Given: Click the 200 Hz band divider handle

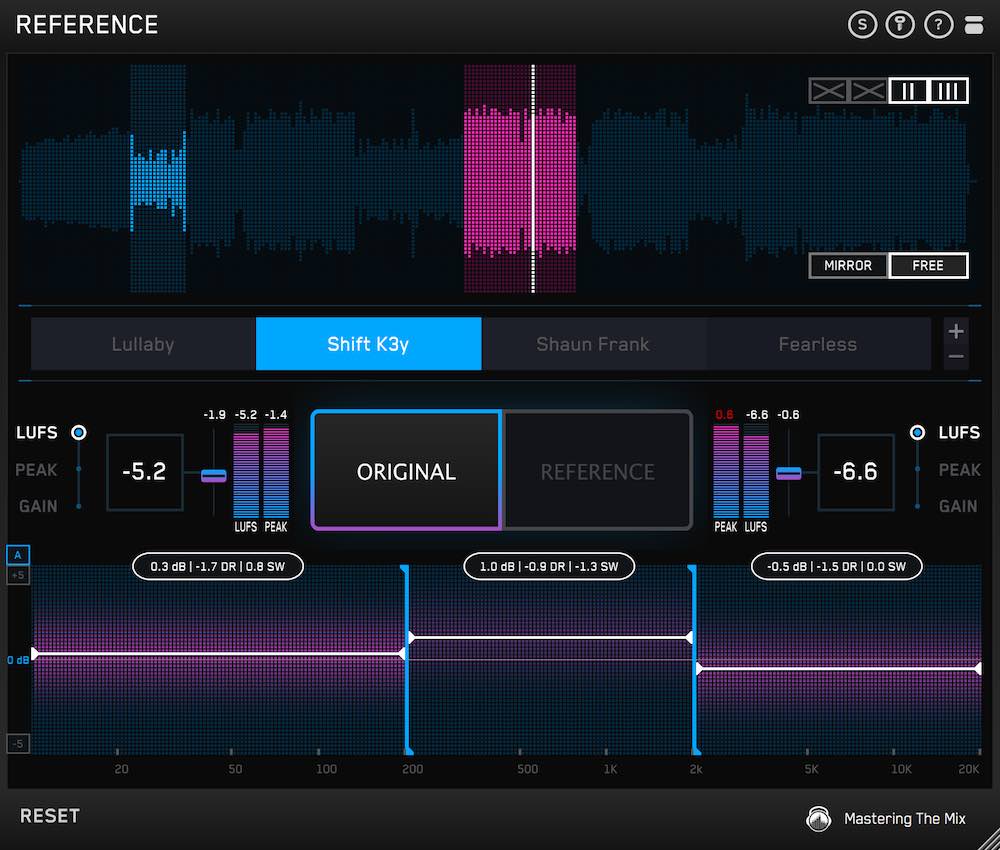Looking at the screenshot, I should [407, 659].
